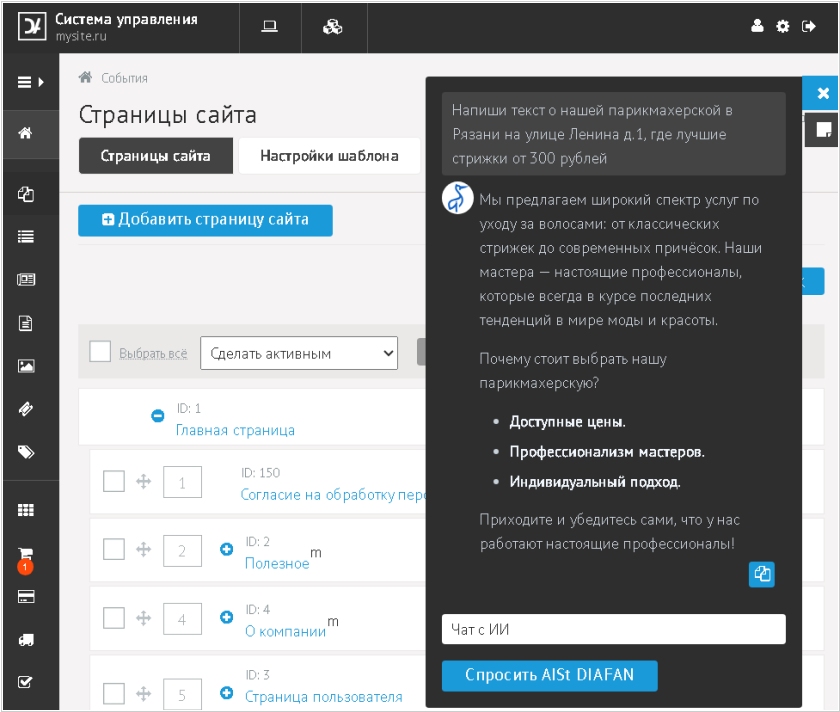The height and width of the screenshot is (712, 840).
Task: Click the copy AI response icon
Action: [762, 574]
